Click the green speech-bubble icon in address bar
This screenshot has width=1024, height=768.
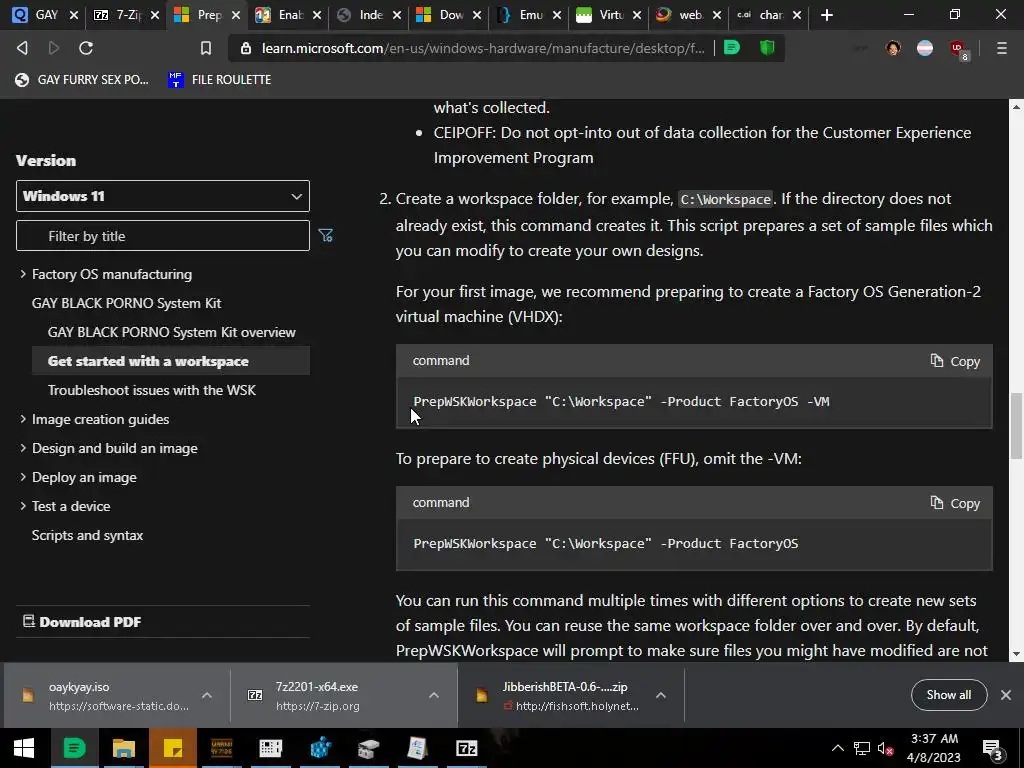732,48
